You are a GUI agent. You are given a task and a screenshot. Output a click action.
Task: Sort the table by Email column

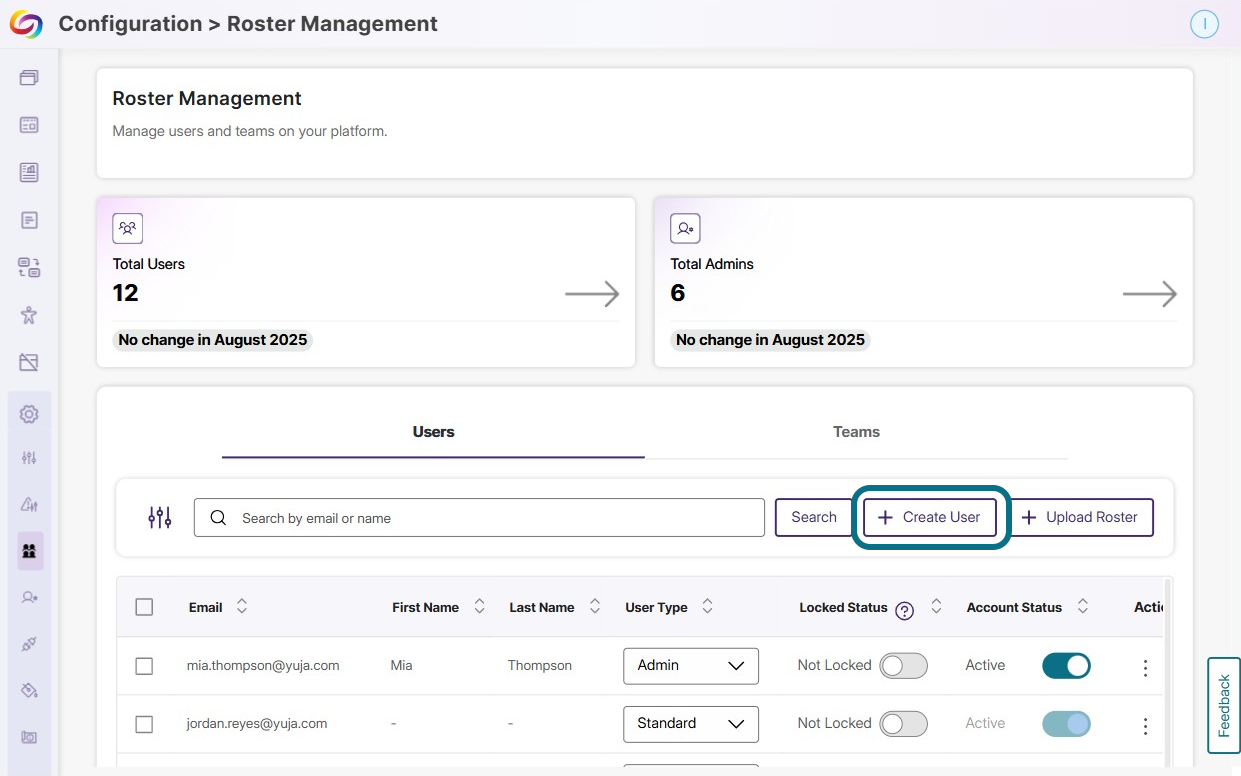coord(241,607)
